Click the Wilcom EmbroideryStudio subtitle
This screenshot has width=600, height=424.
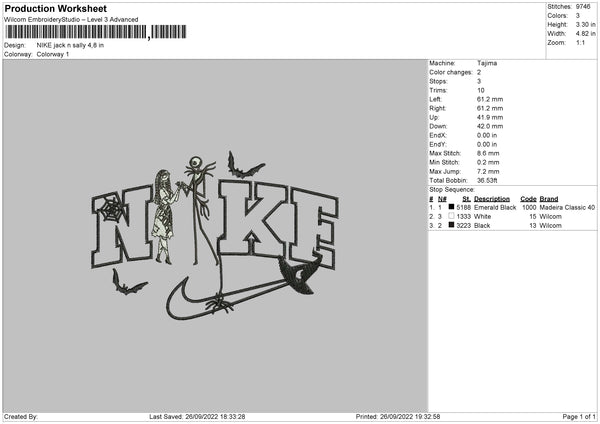(71, 20)
